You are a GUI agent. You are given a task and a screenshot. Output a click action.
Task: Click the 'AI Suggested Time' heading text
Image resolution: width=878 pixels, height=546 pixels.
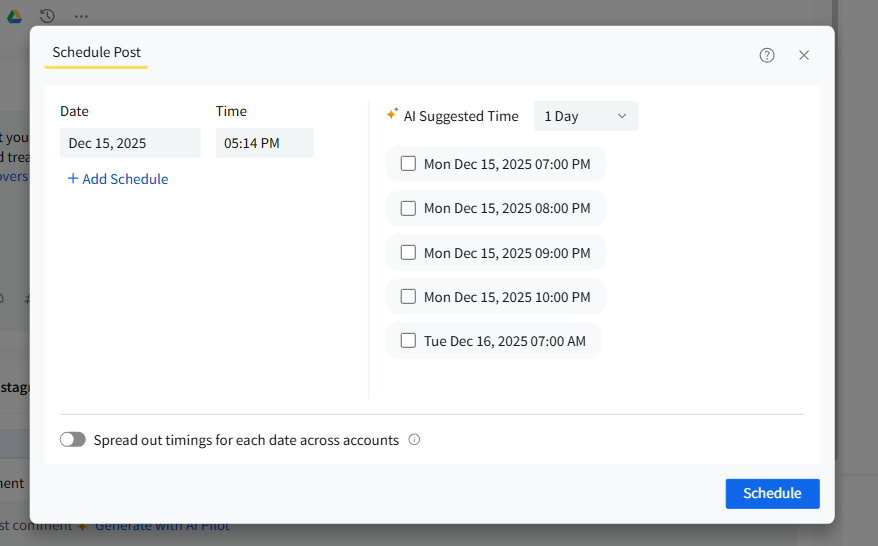coord(461,116)
